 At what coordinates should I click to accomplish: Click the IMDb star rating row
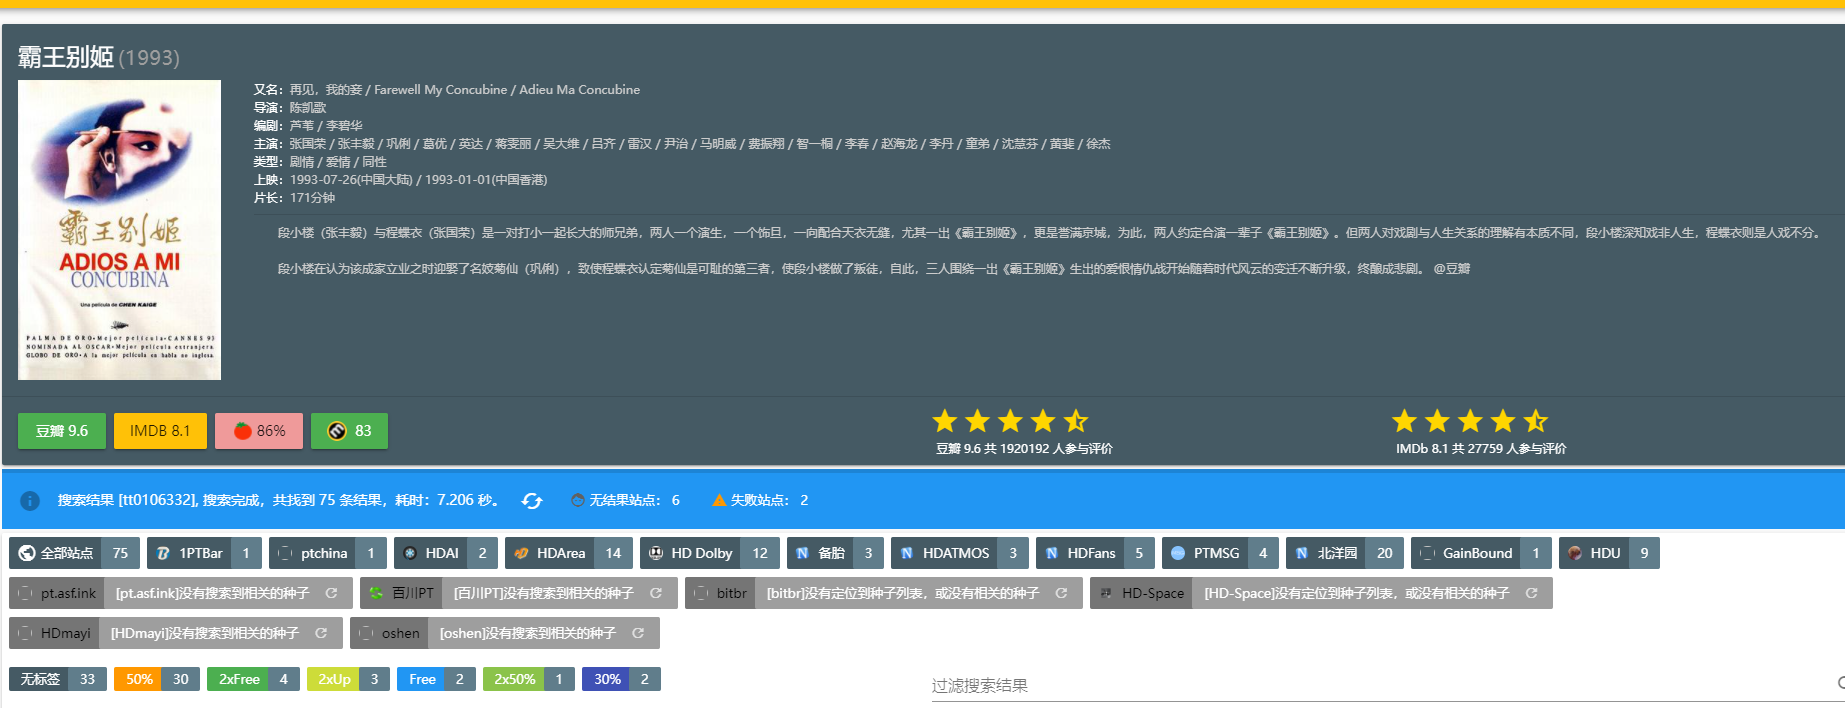point(1470,421)
